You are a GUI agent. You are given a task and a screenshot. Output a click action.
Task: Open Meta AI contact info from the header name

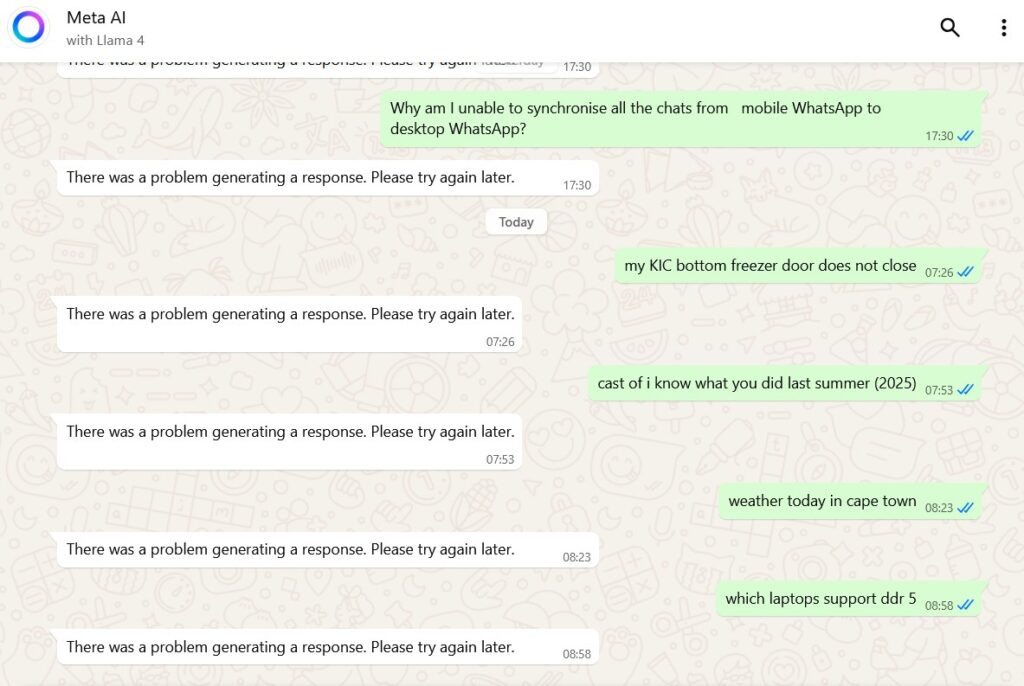click(x=96, y=18)
